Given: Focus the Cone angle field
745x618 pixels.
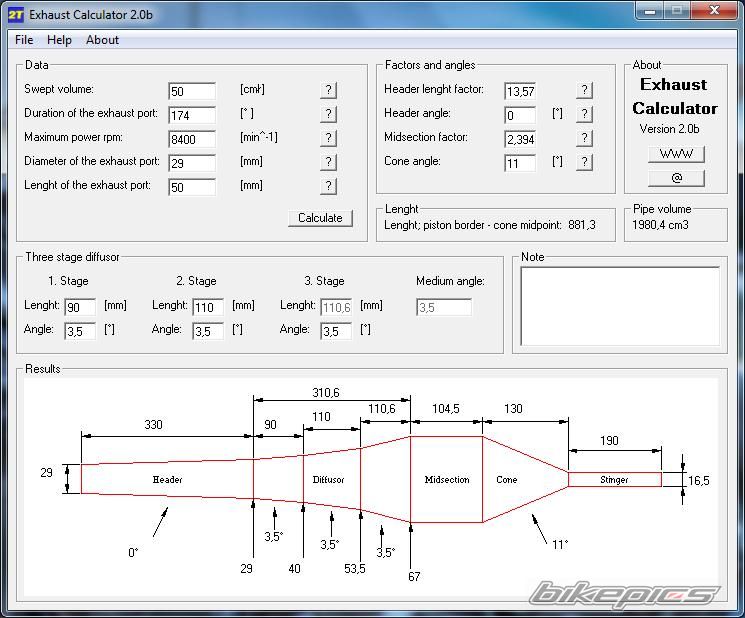Looking at the screenshot, I should (x=520, y=163).
